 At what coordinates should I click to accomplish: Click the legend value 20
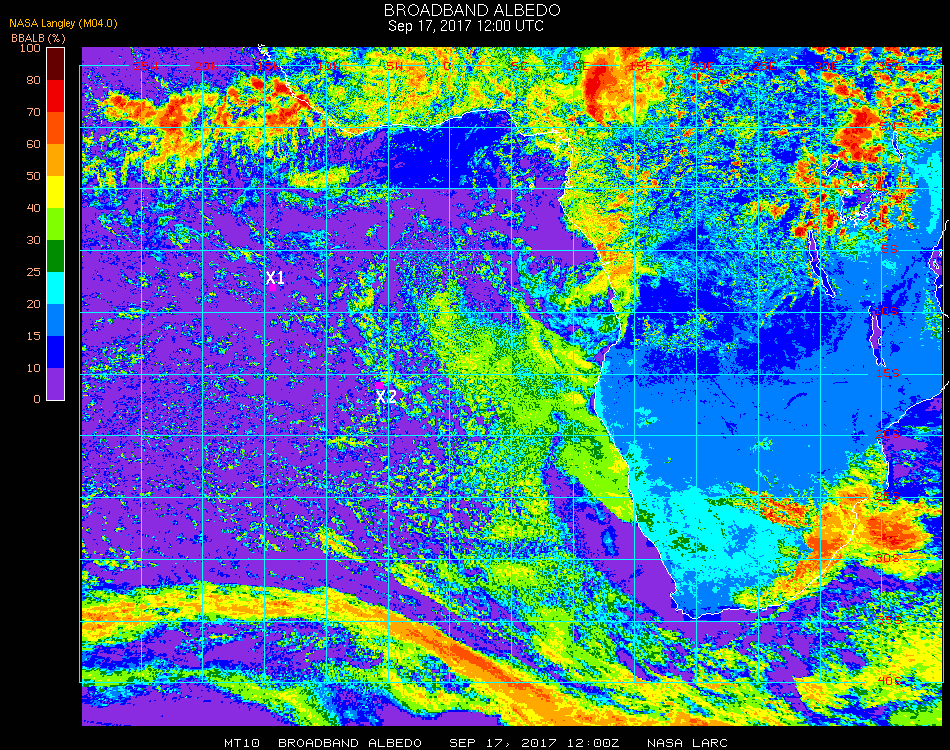point(33,304)
